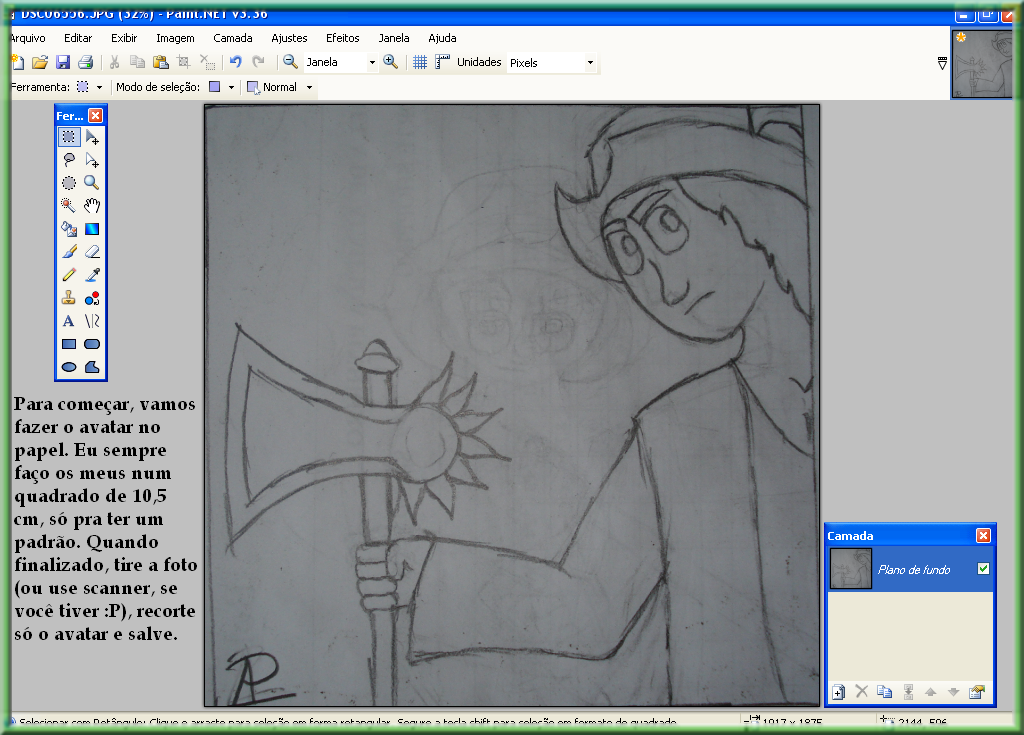Select the Magic Wand tool
Image resolution: width=1024 pixels, height=735 pixels.
[x=69, y=206]
